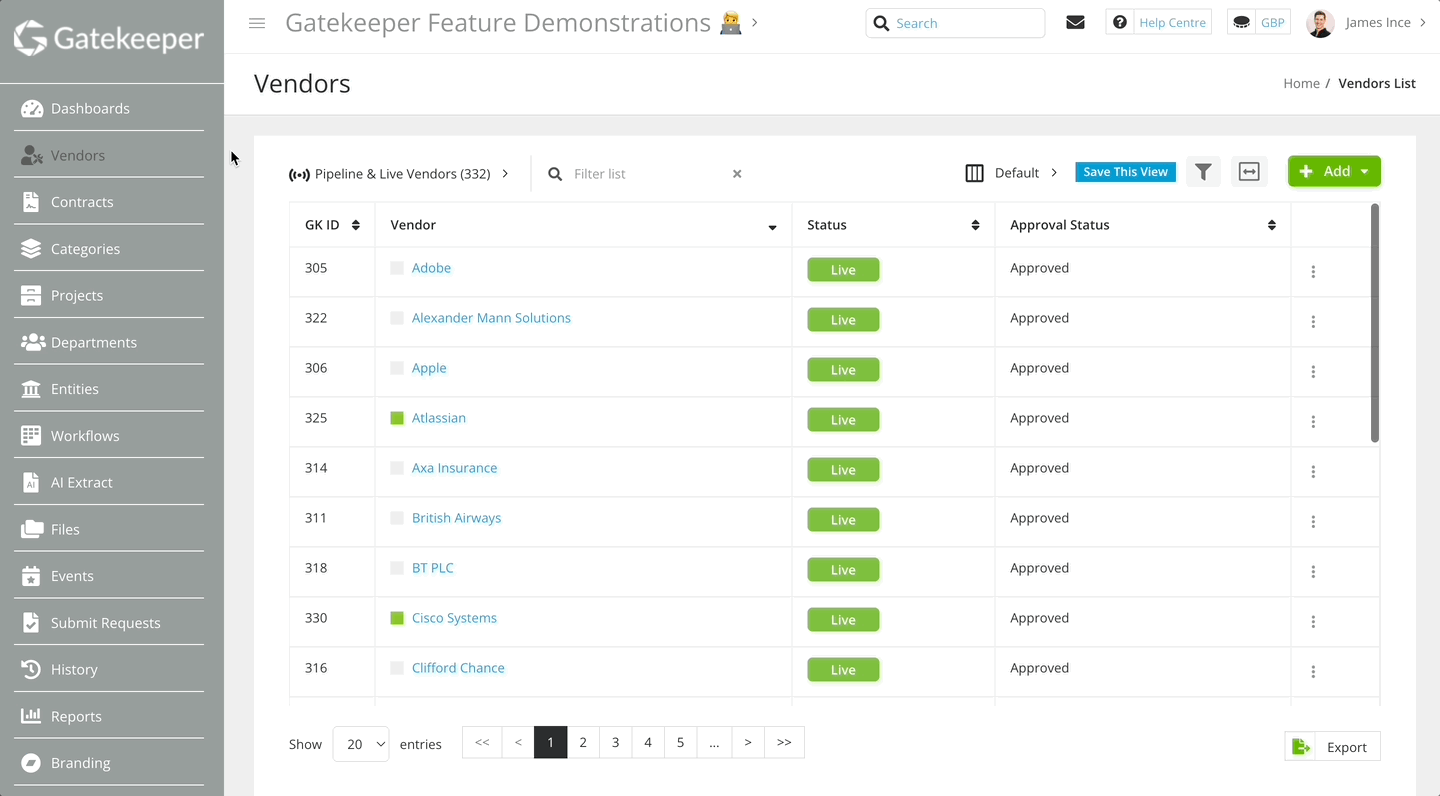The image size is (1440, 796).
Task: Open the column layout icon beside Default
Action: click(x=974, y=172)
